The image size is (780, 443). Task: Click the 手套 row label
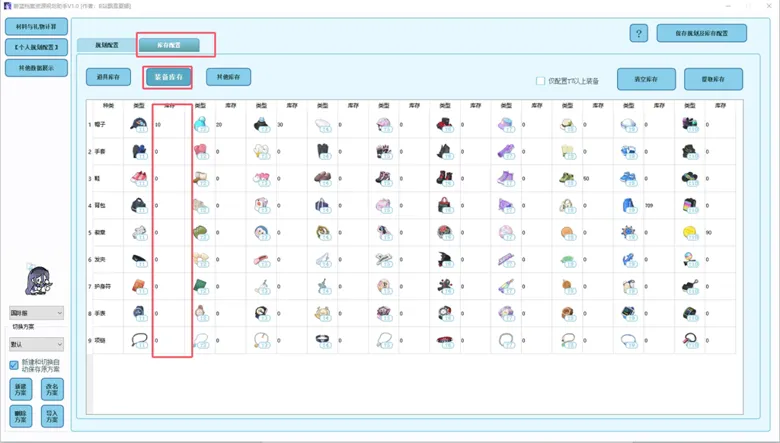pos(100,151)
